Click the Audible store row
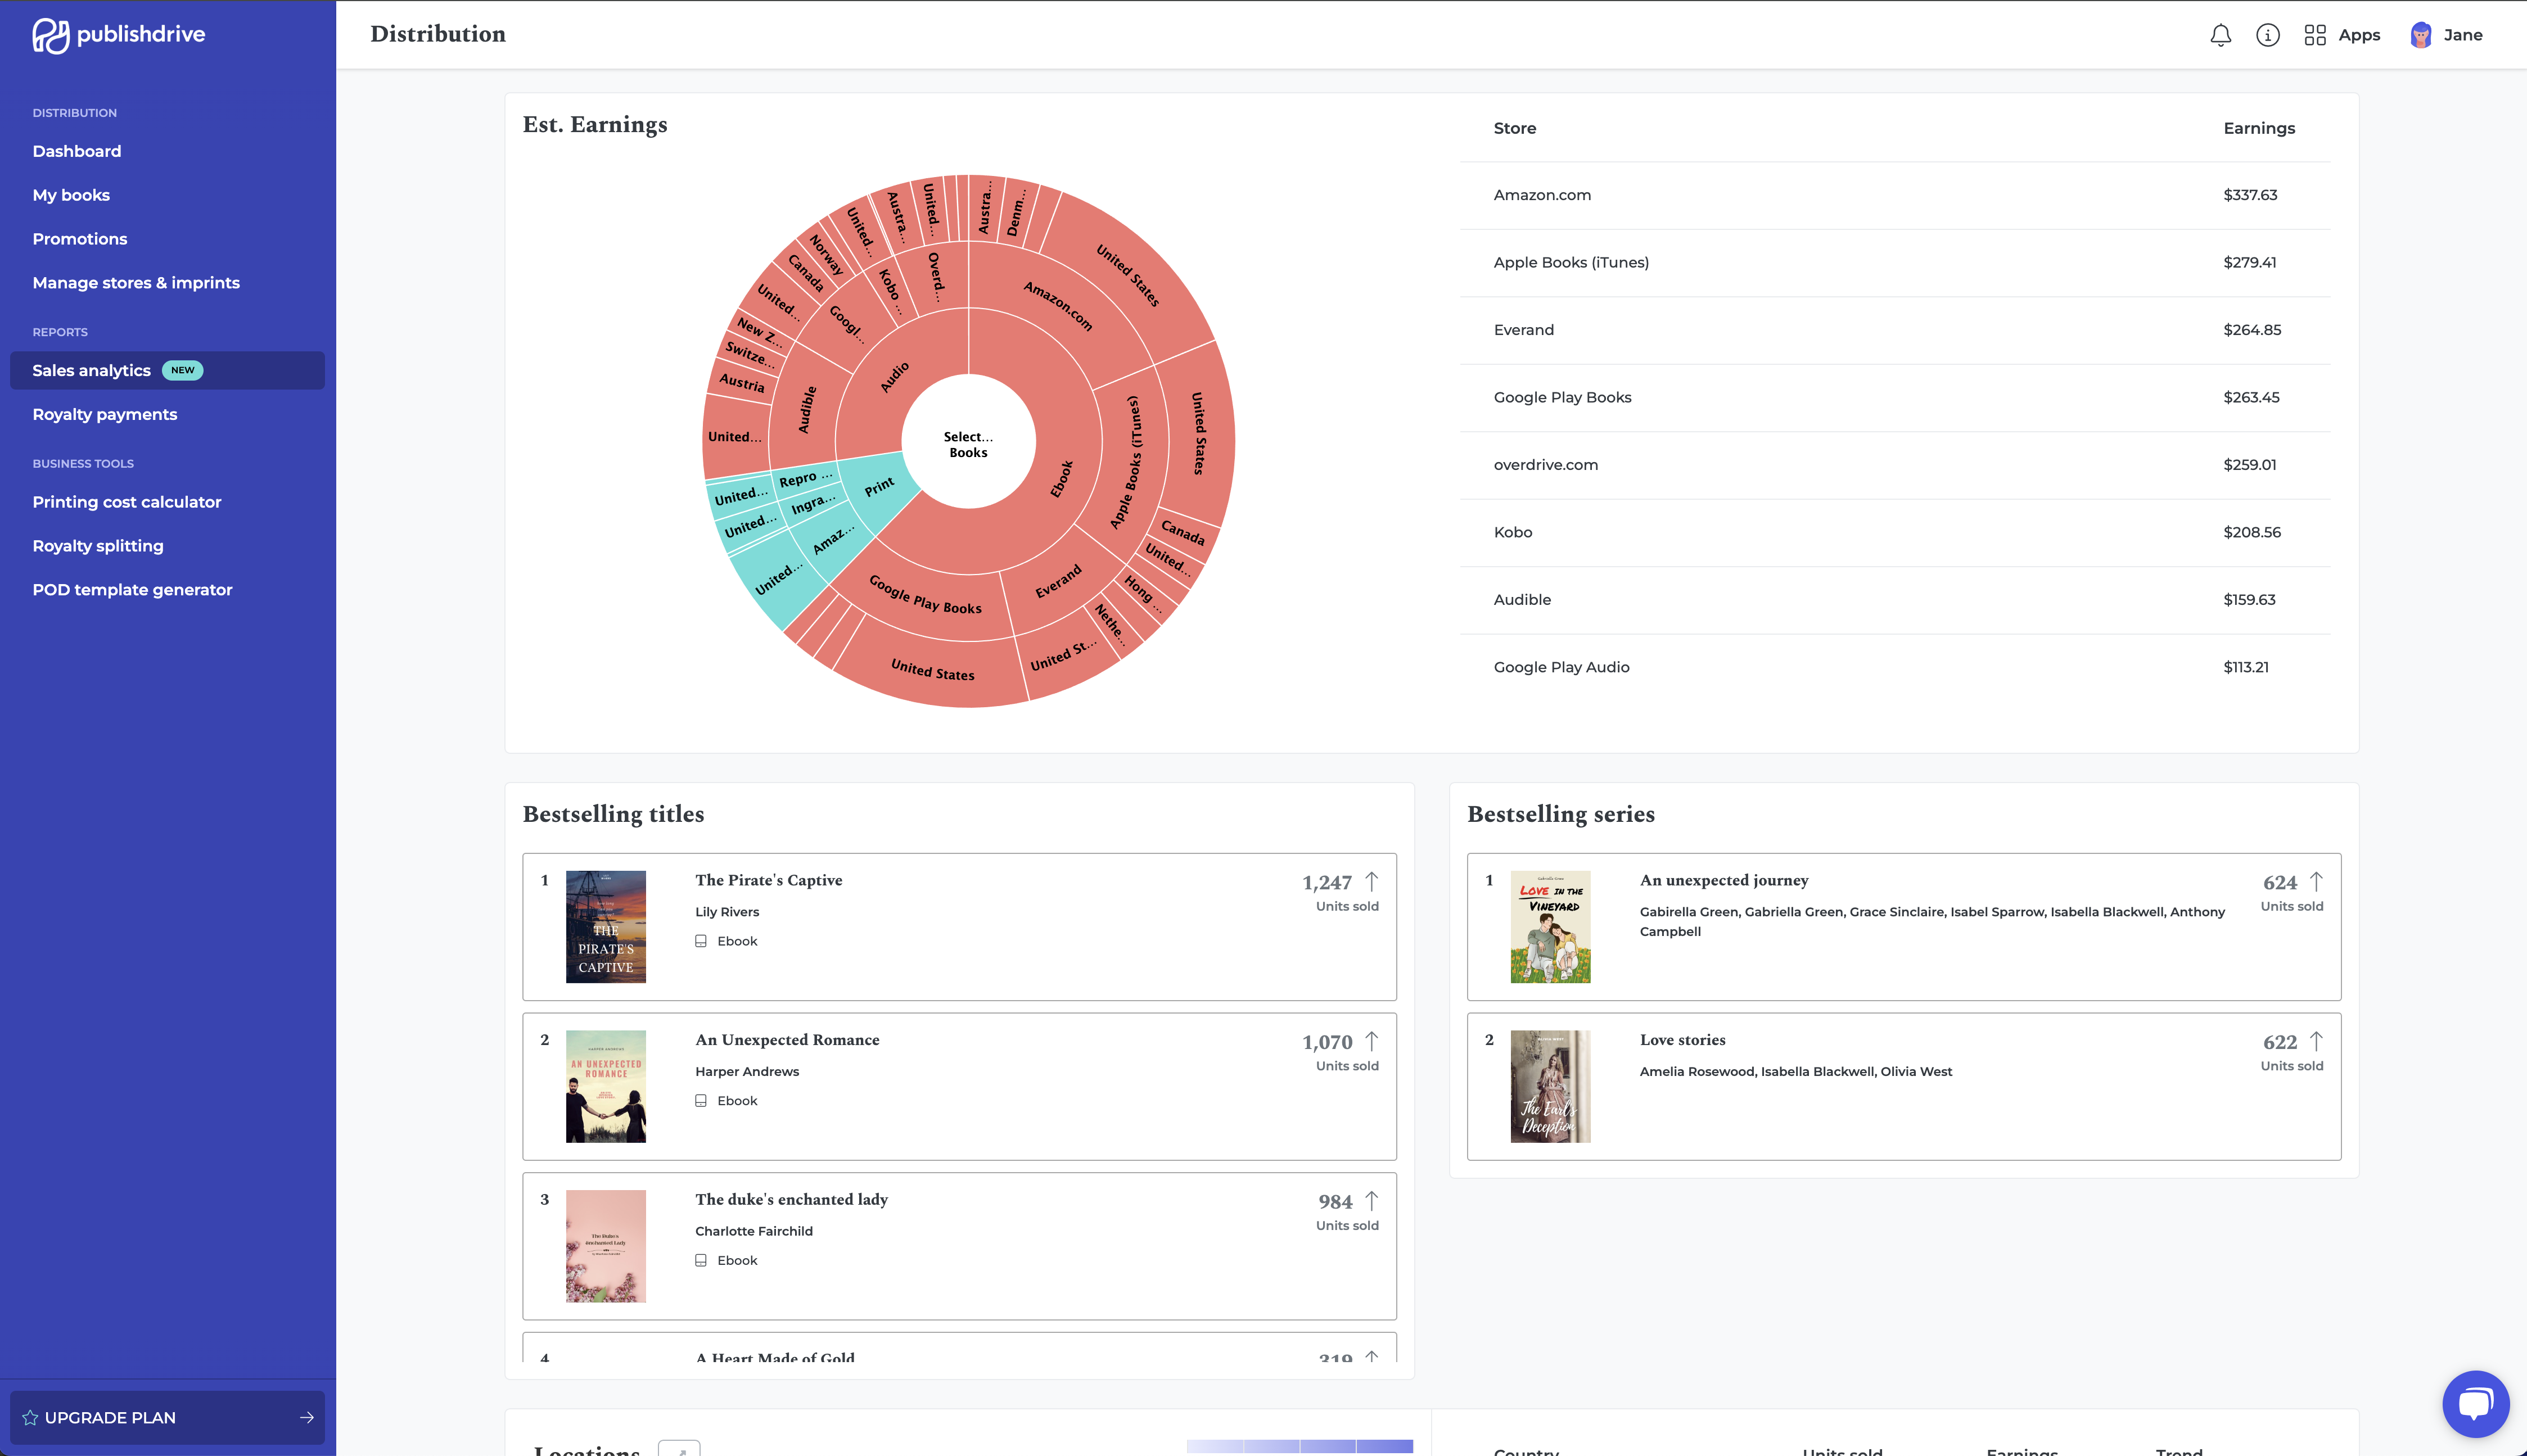Screen dimensions: 2527x1456 coord(1894,600)
